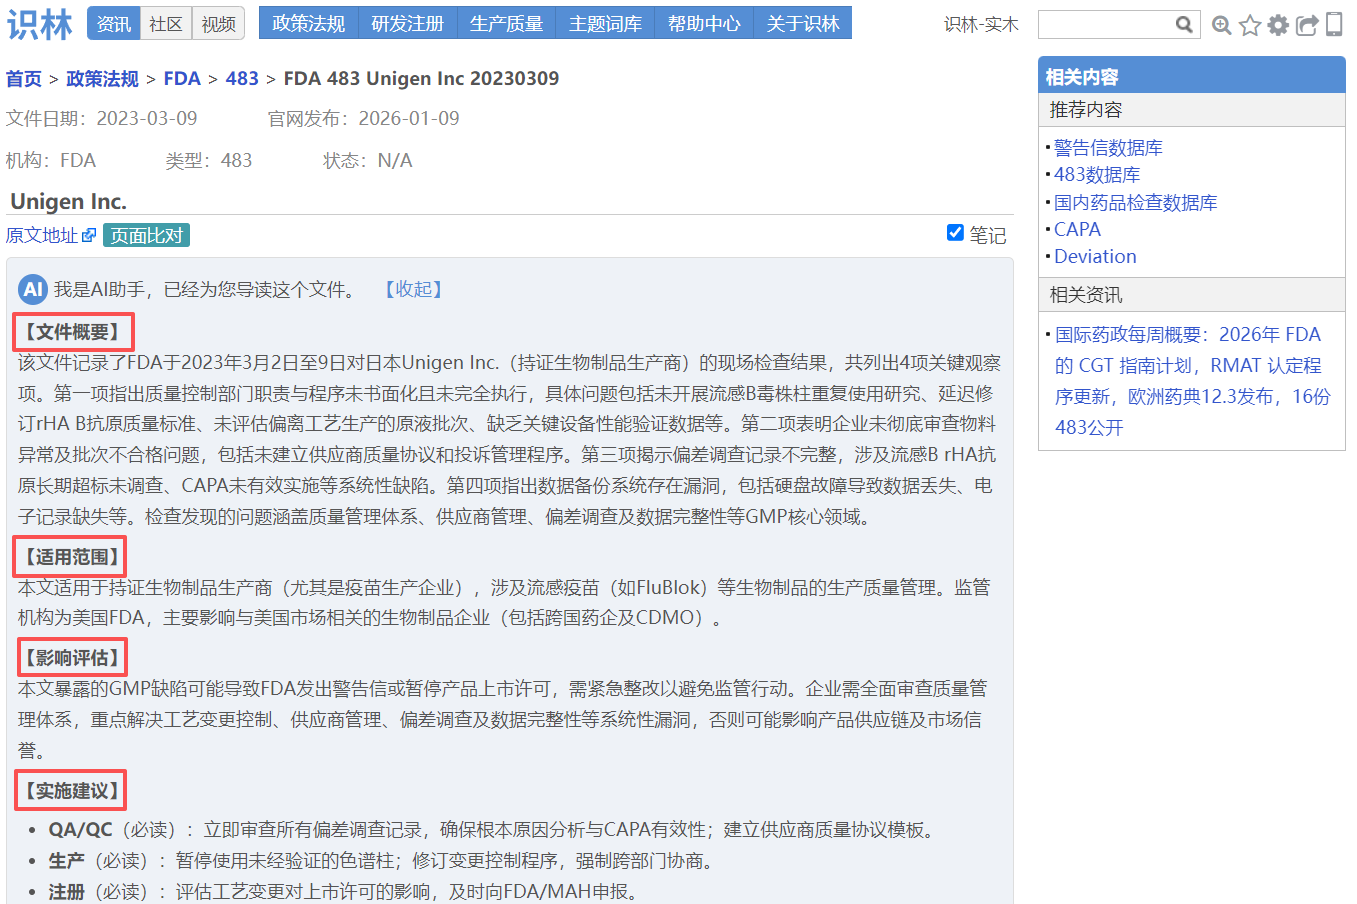Screen dimensions: 1357x904
Task: Click the search magnifier icon in search box
Action: 1183,24
